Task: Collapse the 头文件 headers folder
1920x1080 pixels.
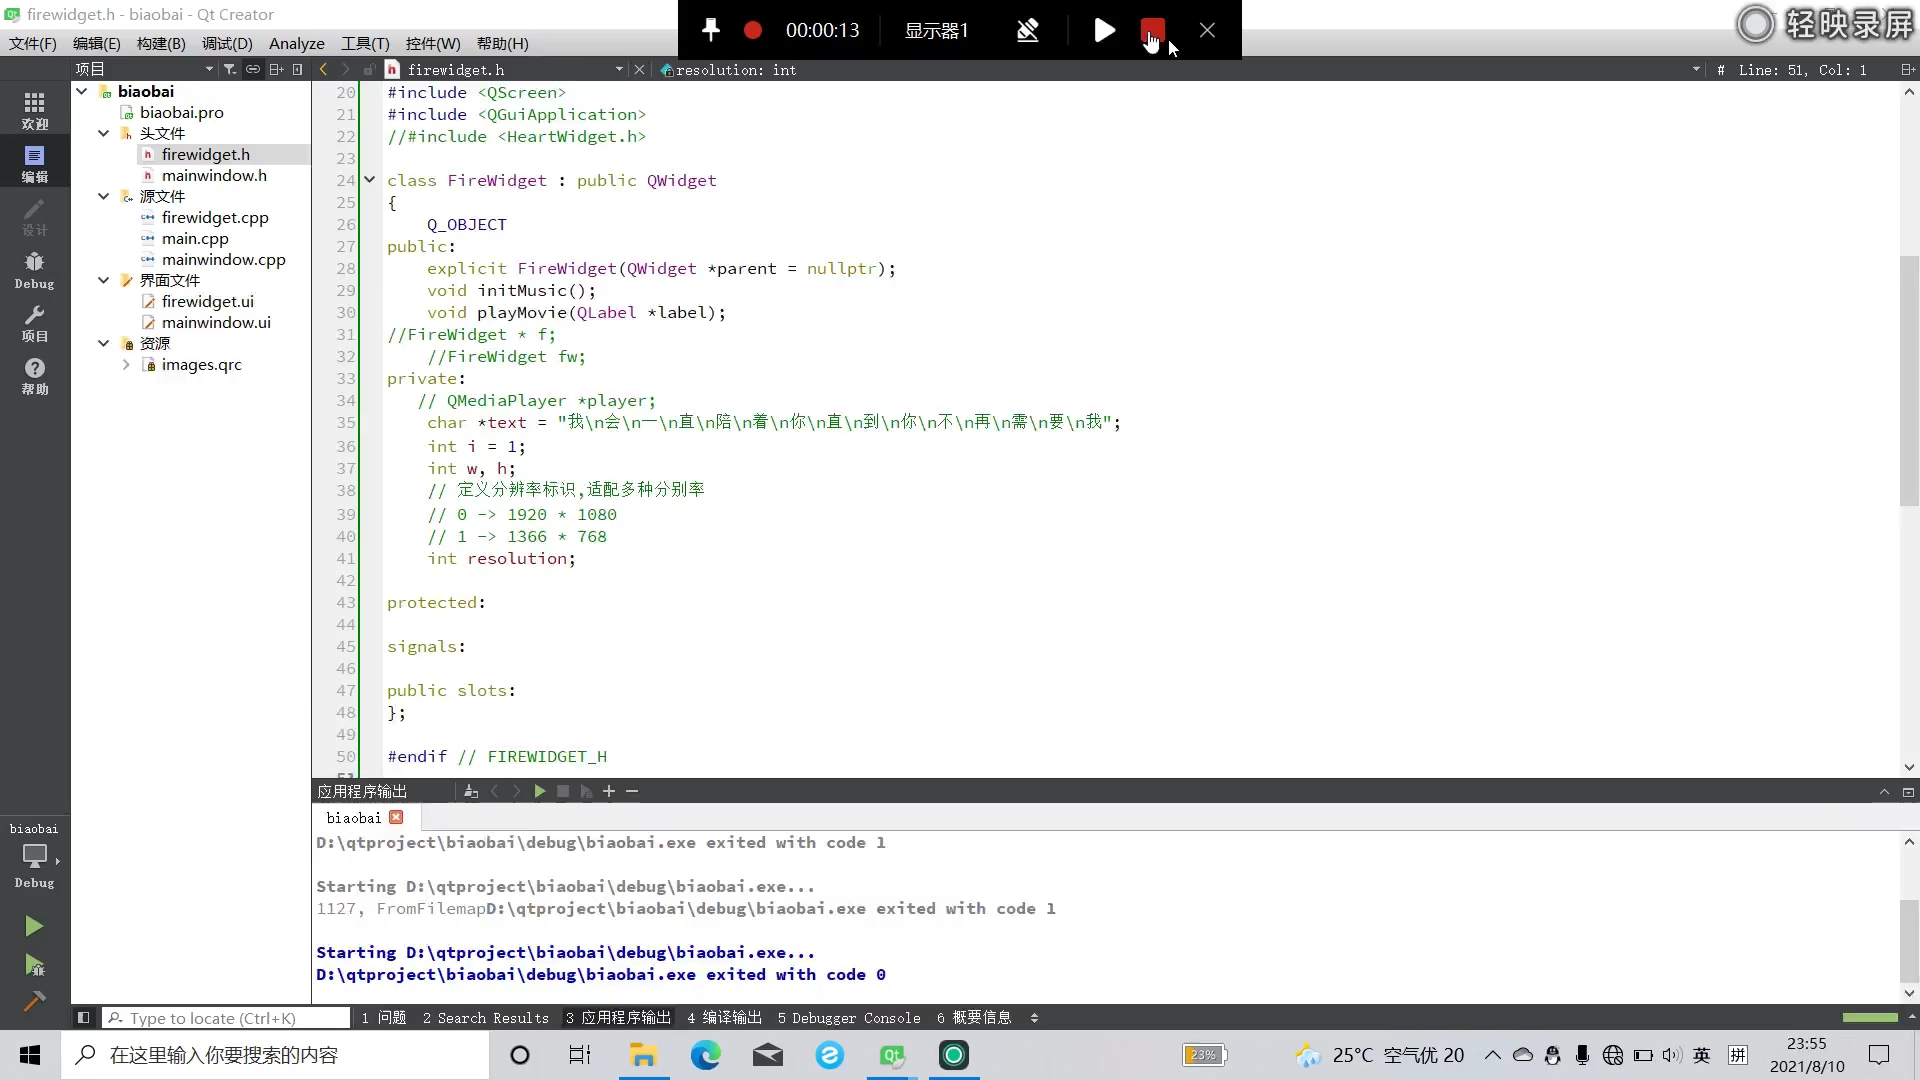Action: (x=103, y=133)
